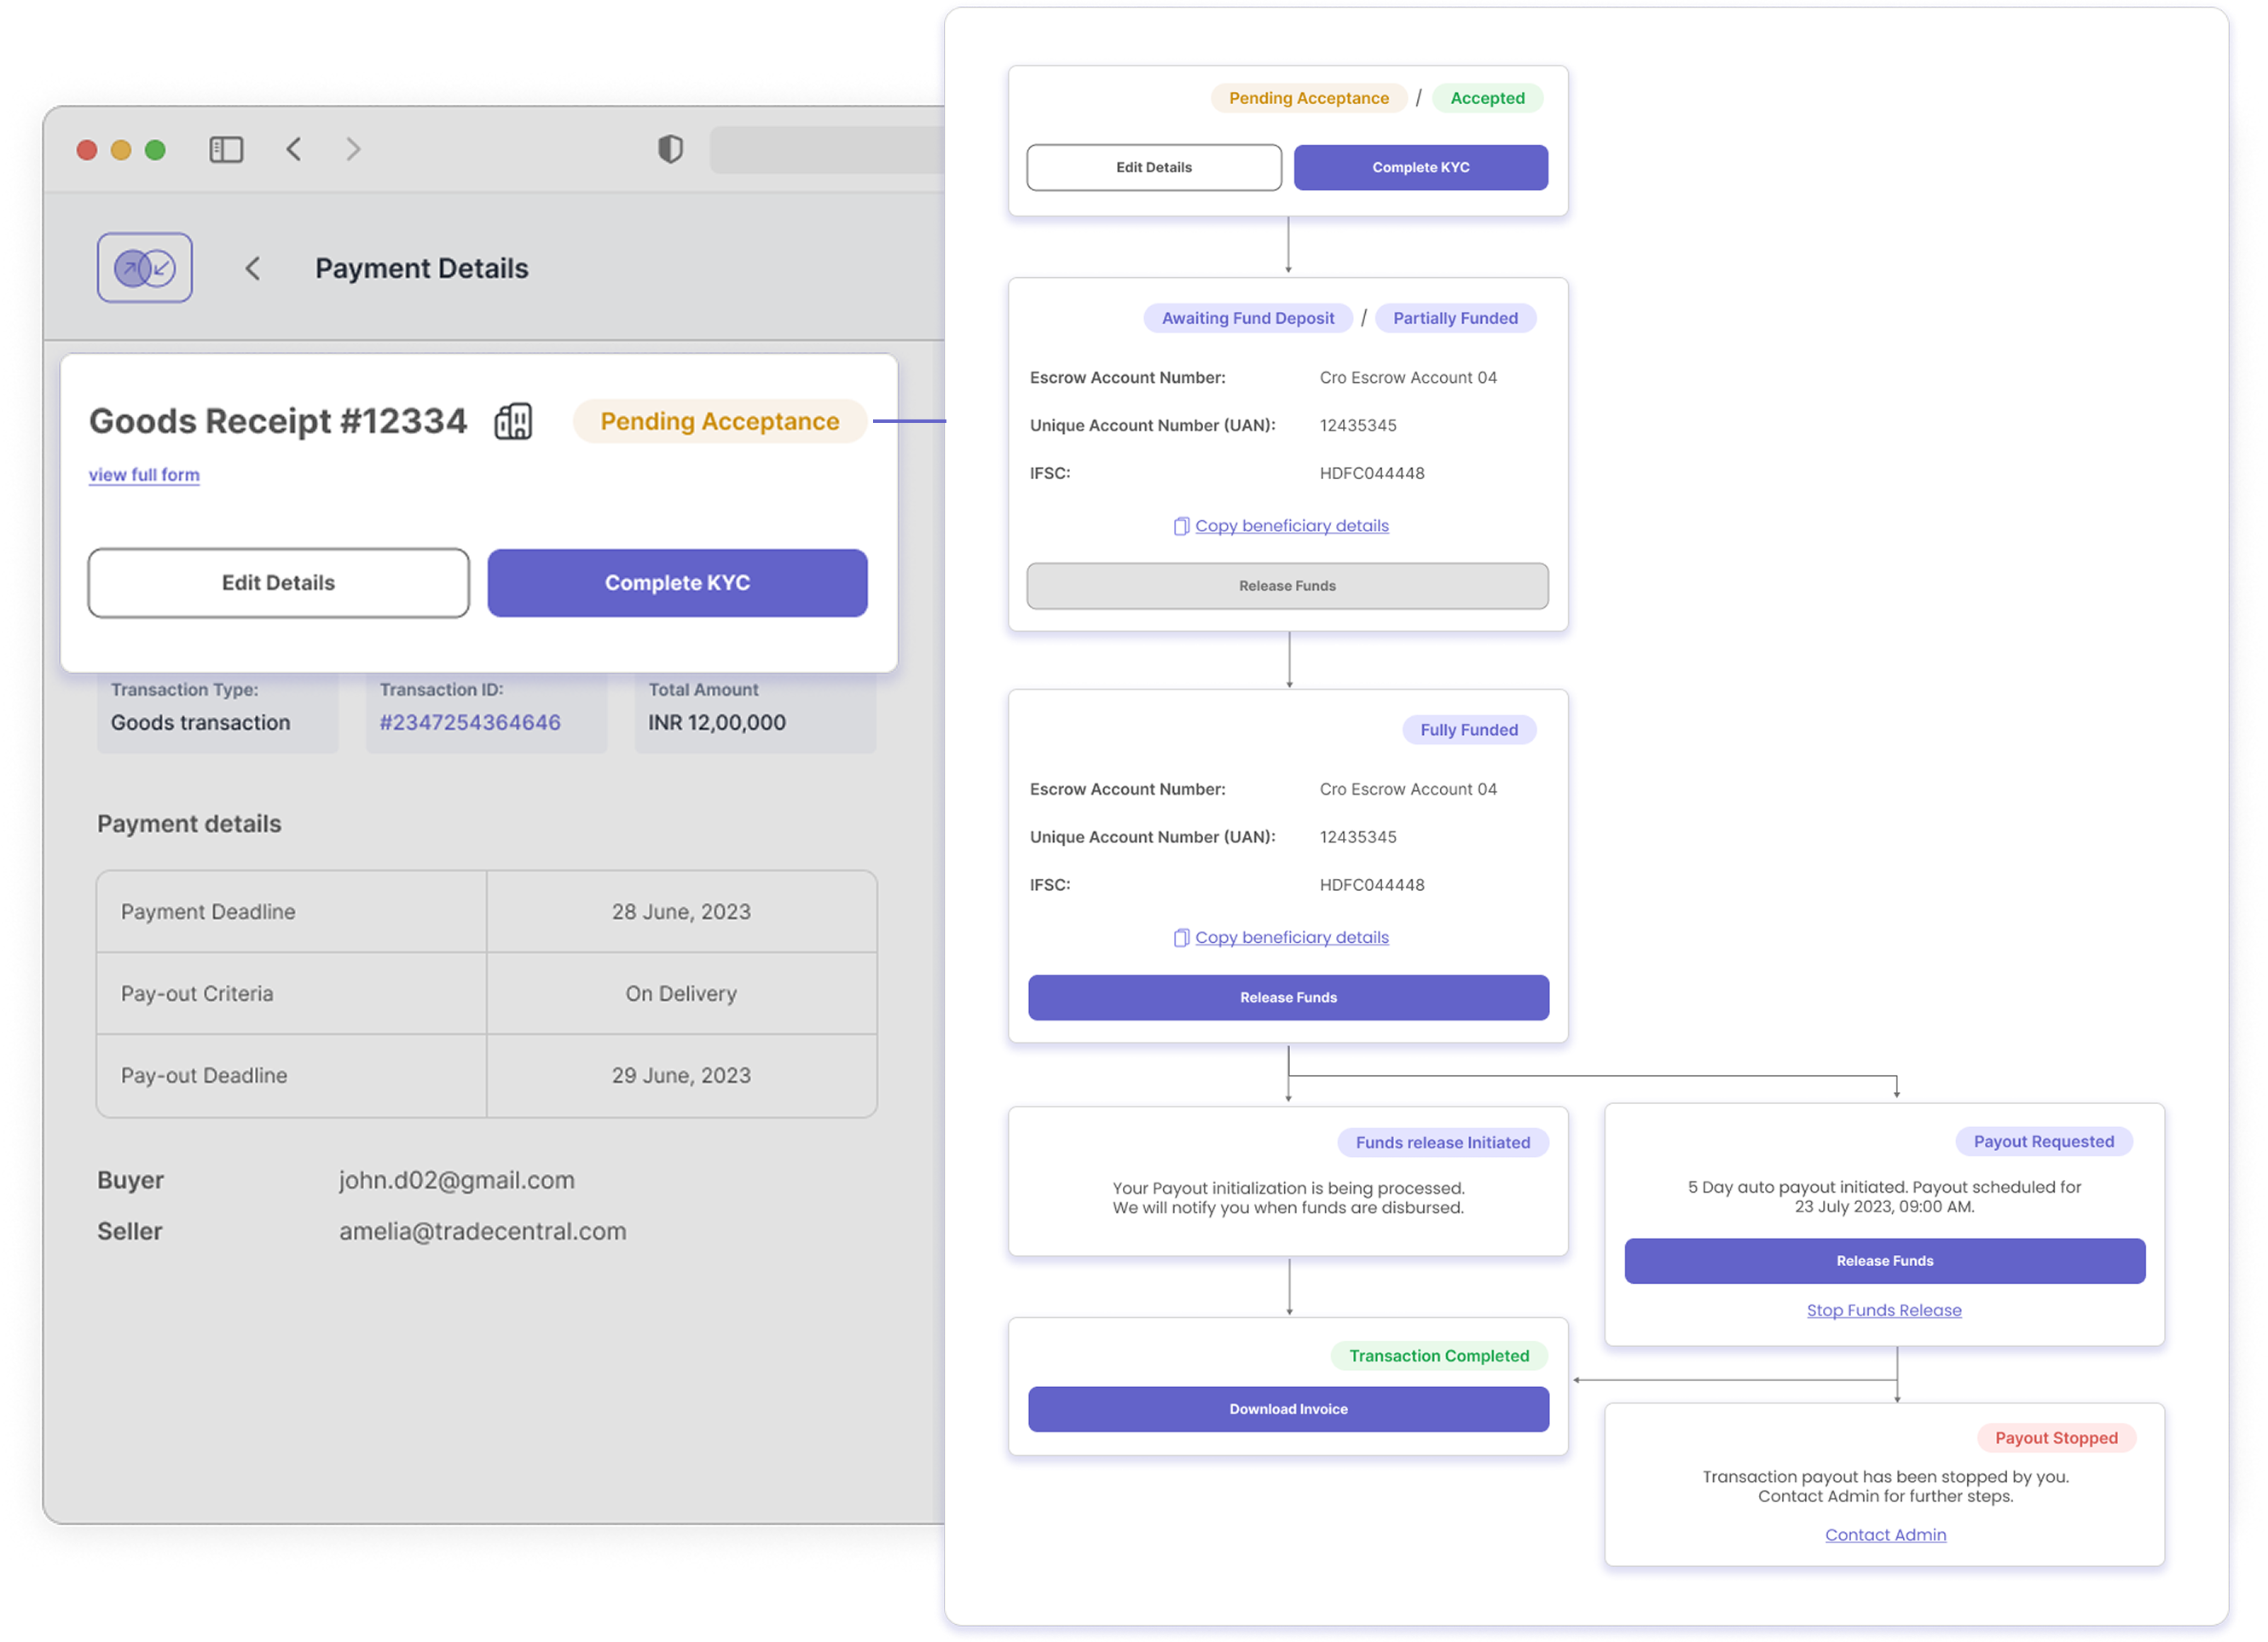
Task: Click the browser back arrow
Action: point(294,150)
